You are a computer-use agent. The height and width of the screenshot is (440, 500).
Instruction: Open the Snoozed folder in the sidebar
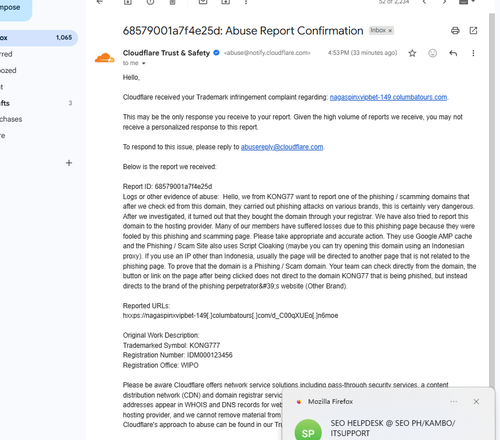[x=8, y=70]
